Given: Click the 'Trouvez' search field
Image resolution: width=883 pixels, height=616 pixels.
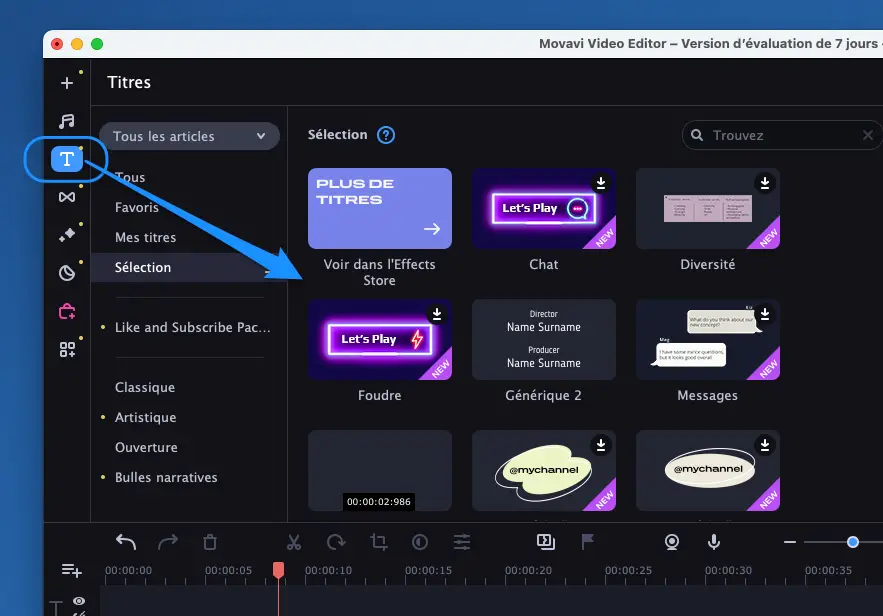Looking at the screenshot, I should (783, 135).
